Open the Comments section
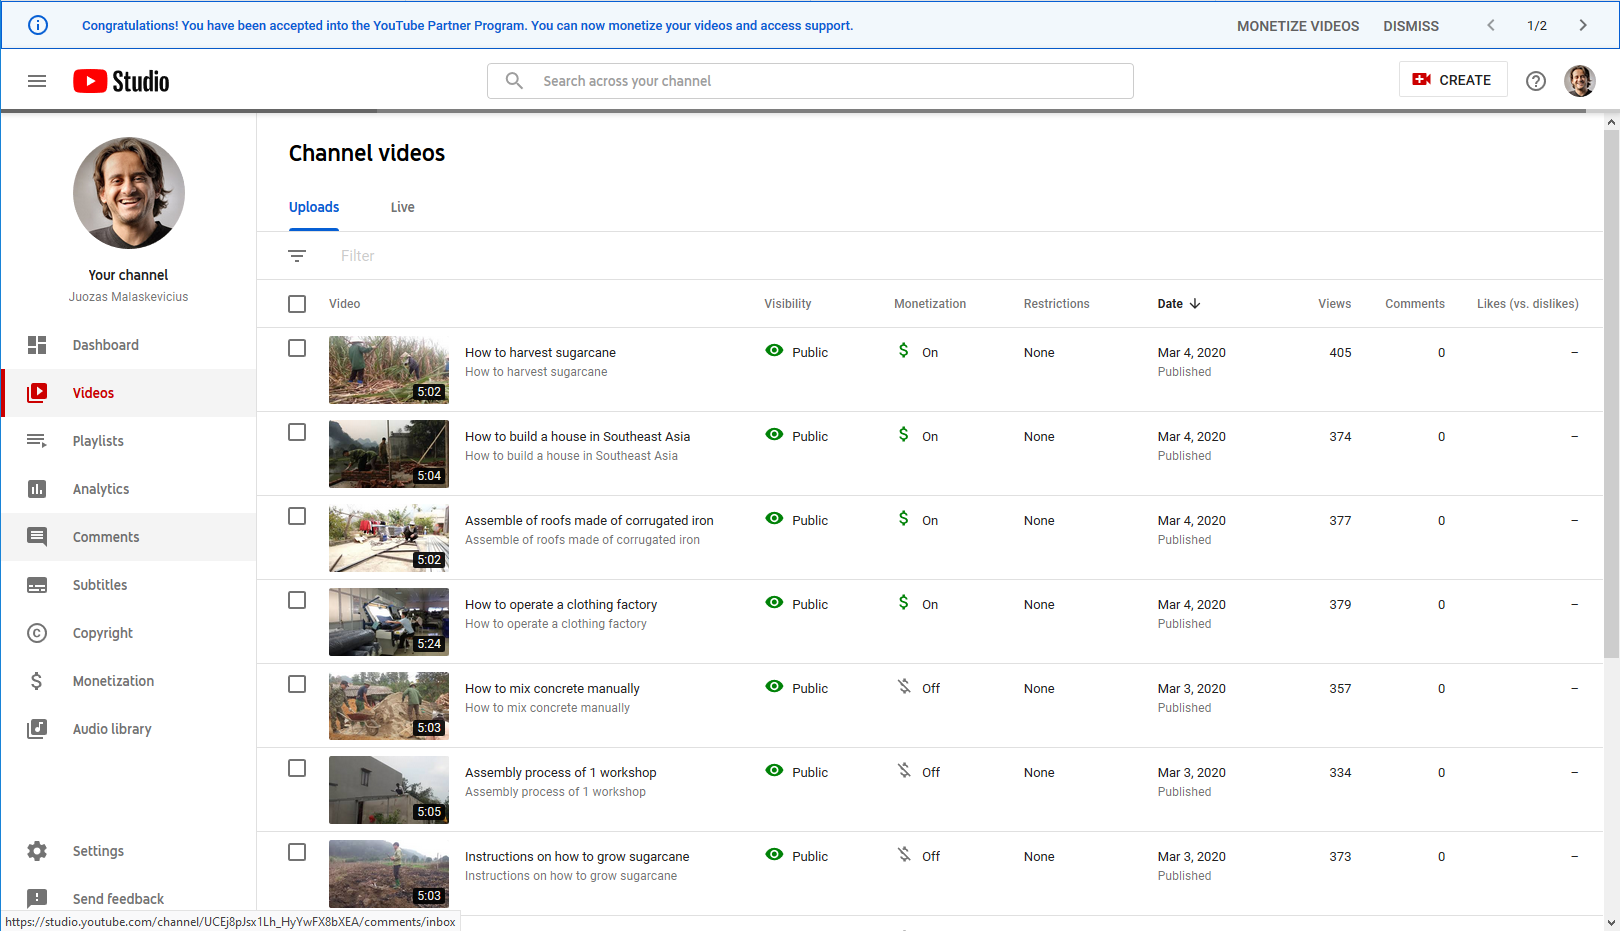 (107, 536)
